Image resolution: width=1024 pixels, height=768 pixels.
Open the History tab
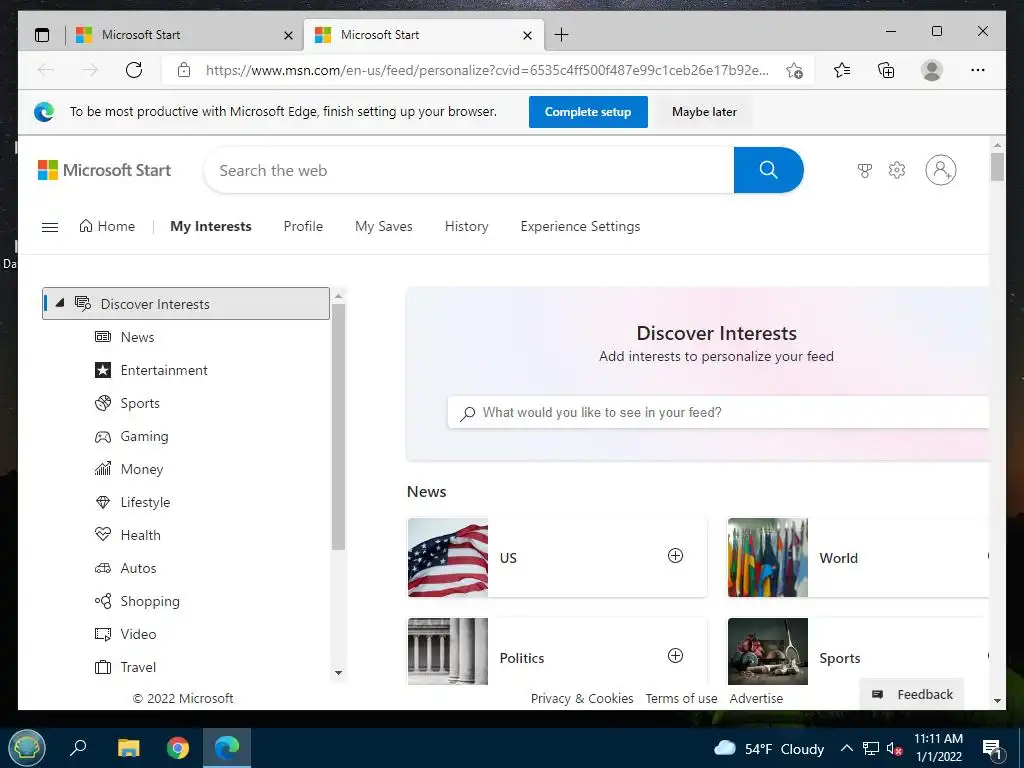click(466, 226)
